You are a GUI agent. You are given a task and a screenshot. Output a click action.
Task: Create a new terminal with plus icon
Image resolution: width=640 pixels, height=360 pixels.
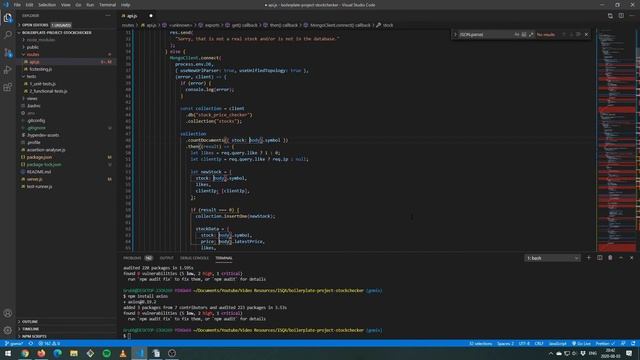point(589,258)
